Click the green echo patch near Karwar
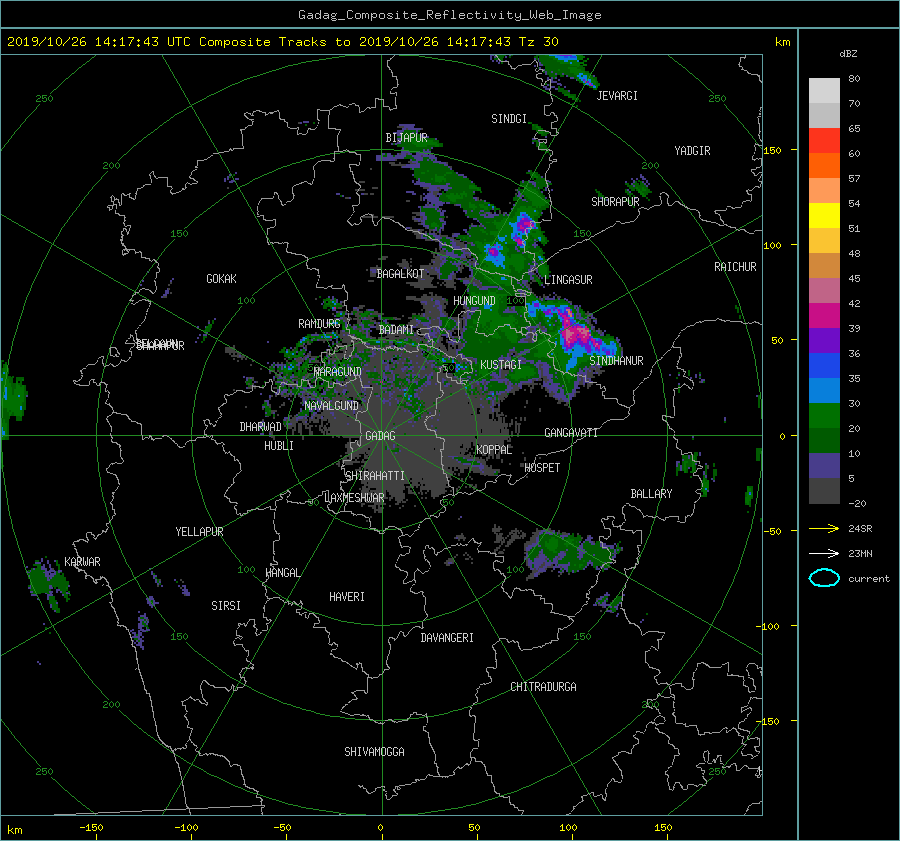The height and width of the screenshot is (841, 900). pyautogui.click(x=49, y=581)
